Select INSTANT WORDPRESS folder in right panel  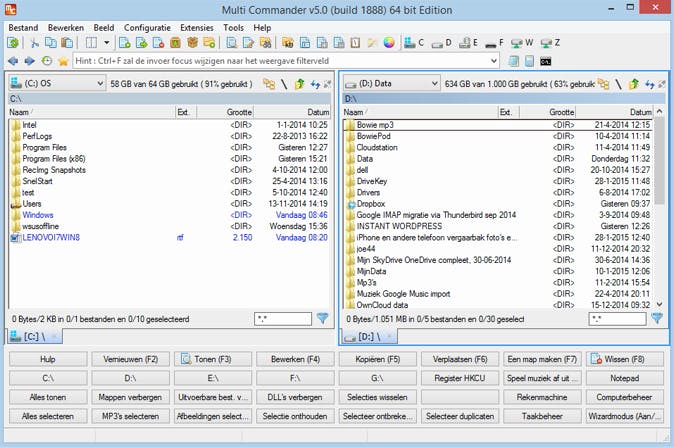(499, 226)
